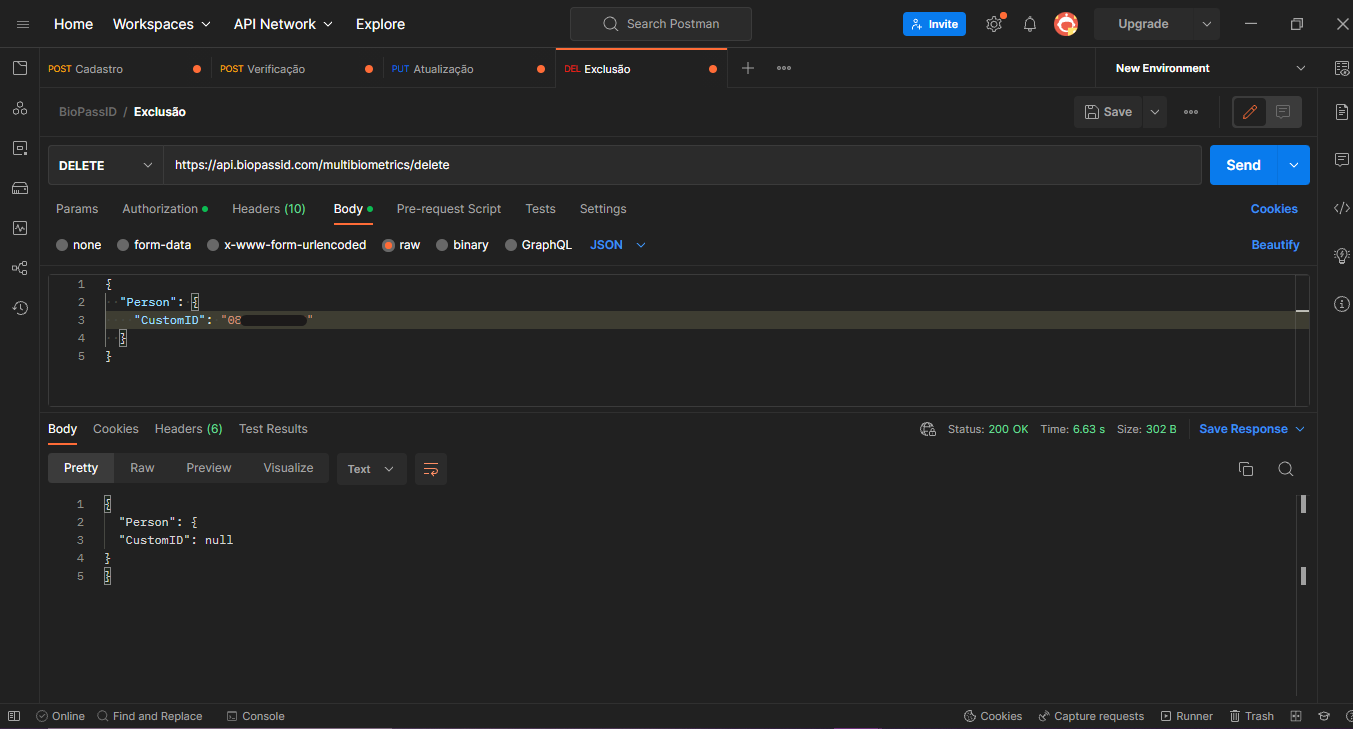Click the request URL field
This screenshot has width=1353, height=729.
(682, 165)
